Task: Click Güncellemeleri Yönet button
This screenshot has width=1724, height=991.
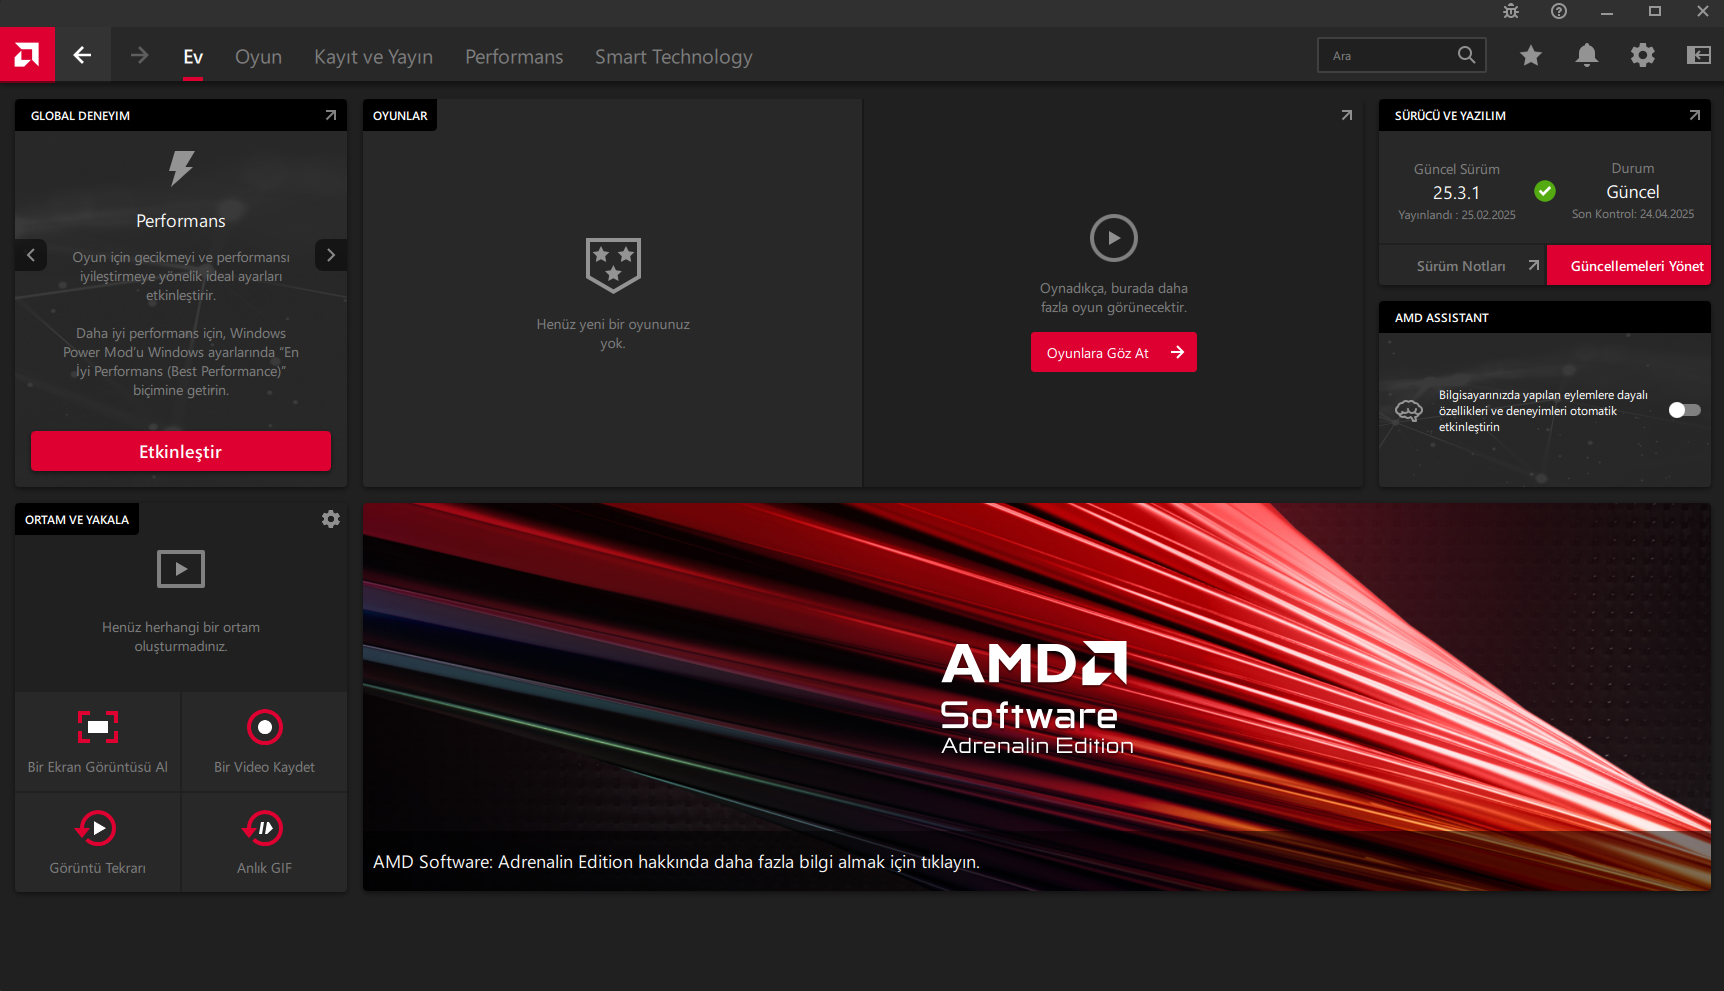Action: click(x=1629, y=265)
